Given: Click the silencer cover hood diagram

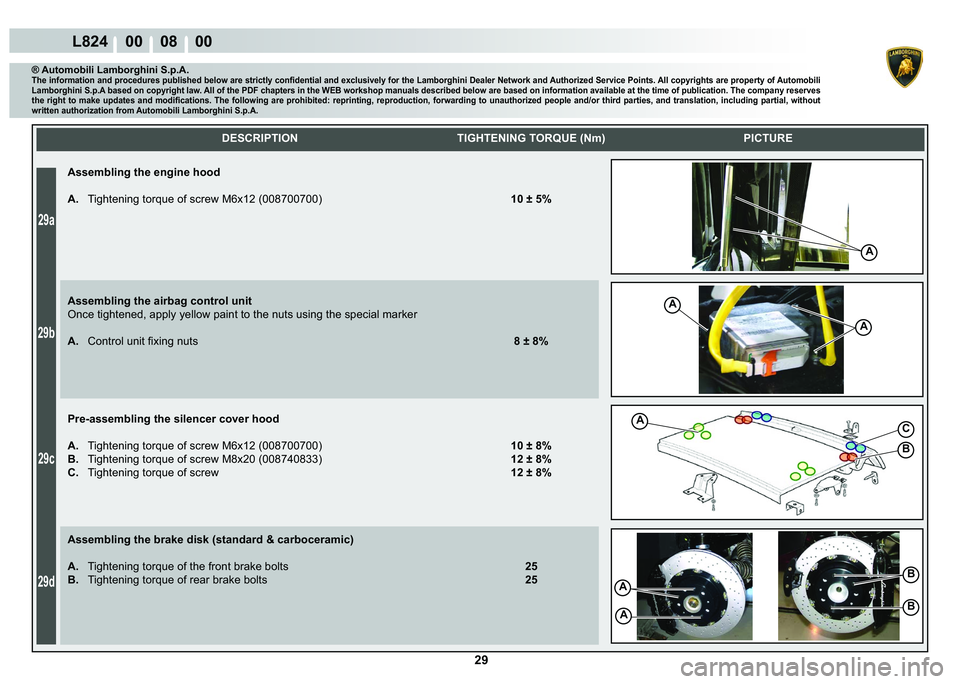Looking at the screenshot, I should [768, 462].
